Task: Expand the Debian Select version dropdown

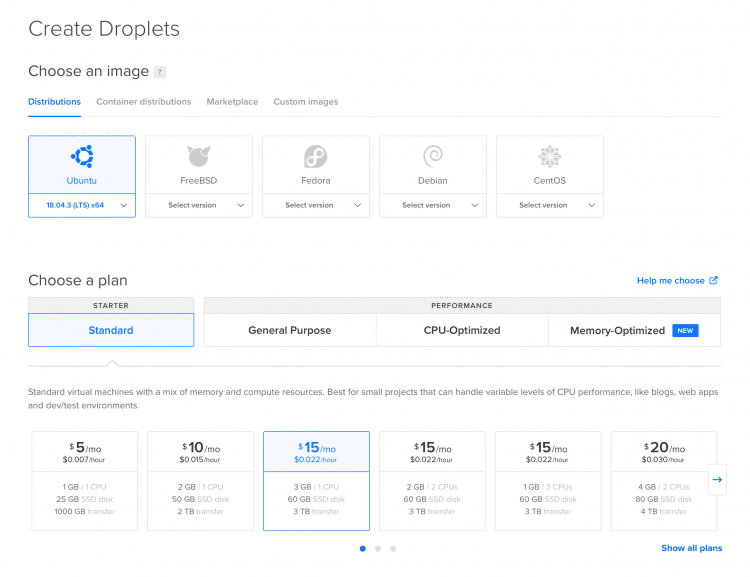Action: (433, 205)
